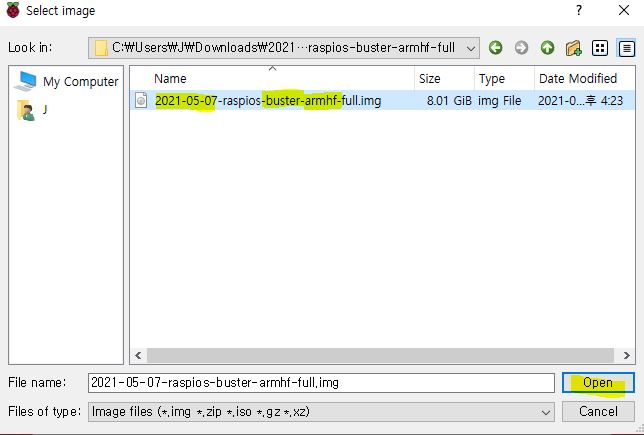Select the J user folder in sidebar
This screenshot has height=435, width=644.
point(32,110)
